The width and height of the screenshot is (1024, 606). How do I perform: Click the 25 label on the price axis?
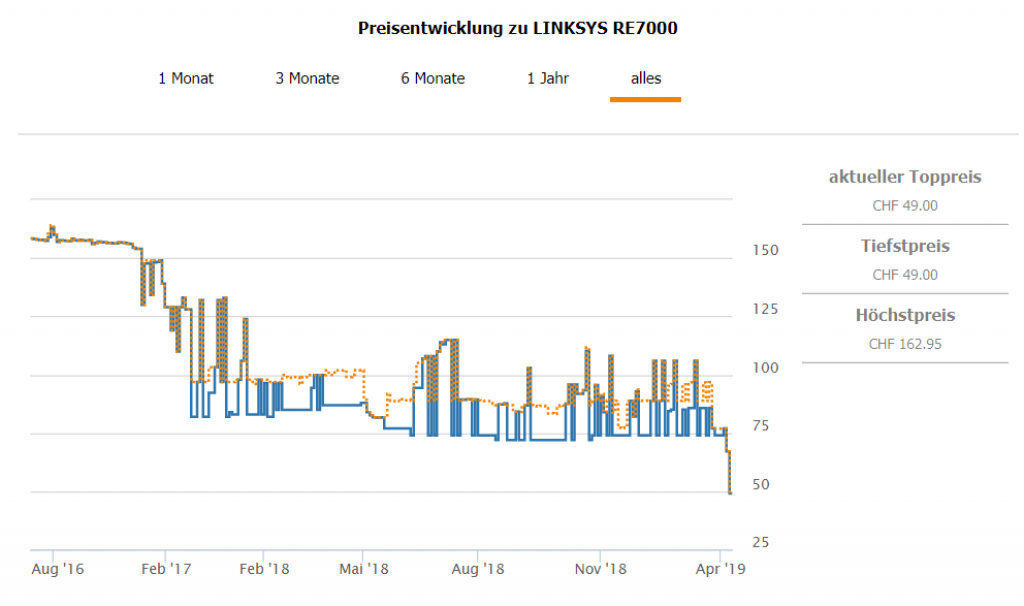click(x=760, y=542)
